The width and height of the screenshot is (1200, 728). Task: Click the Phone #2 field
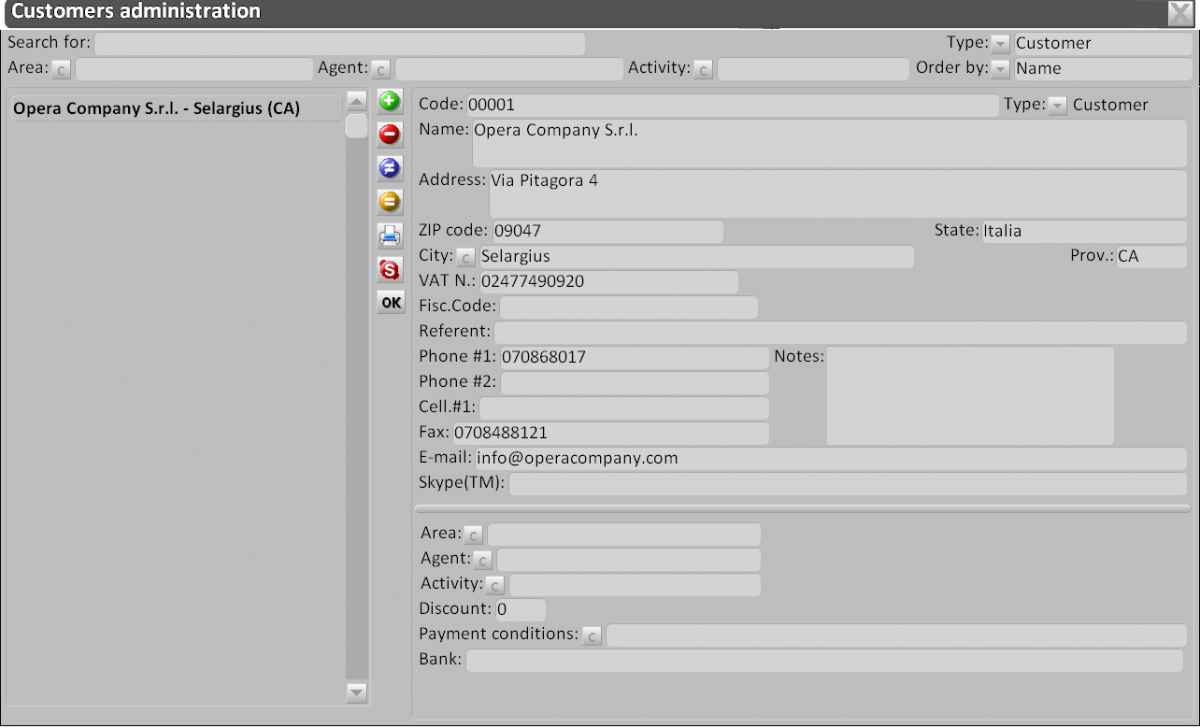point(634,382)
